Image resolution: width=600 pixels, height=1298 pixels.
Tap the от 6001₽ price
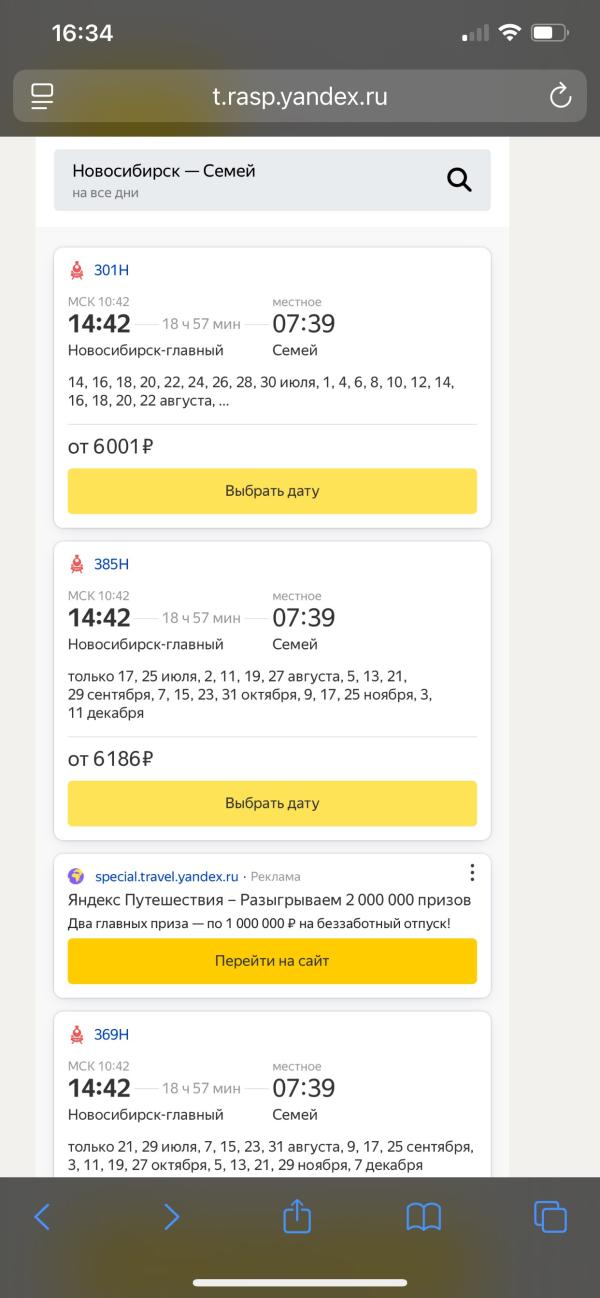click(x=110, y=447)
